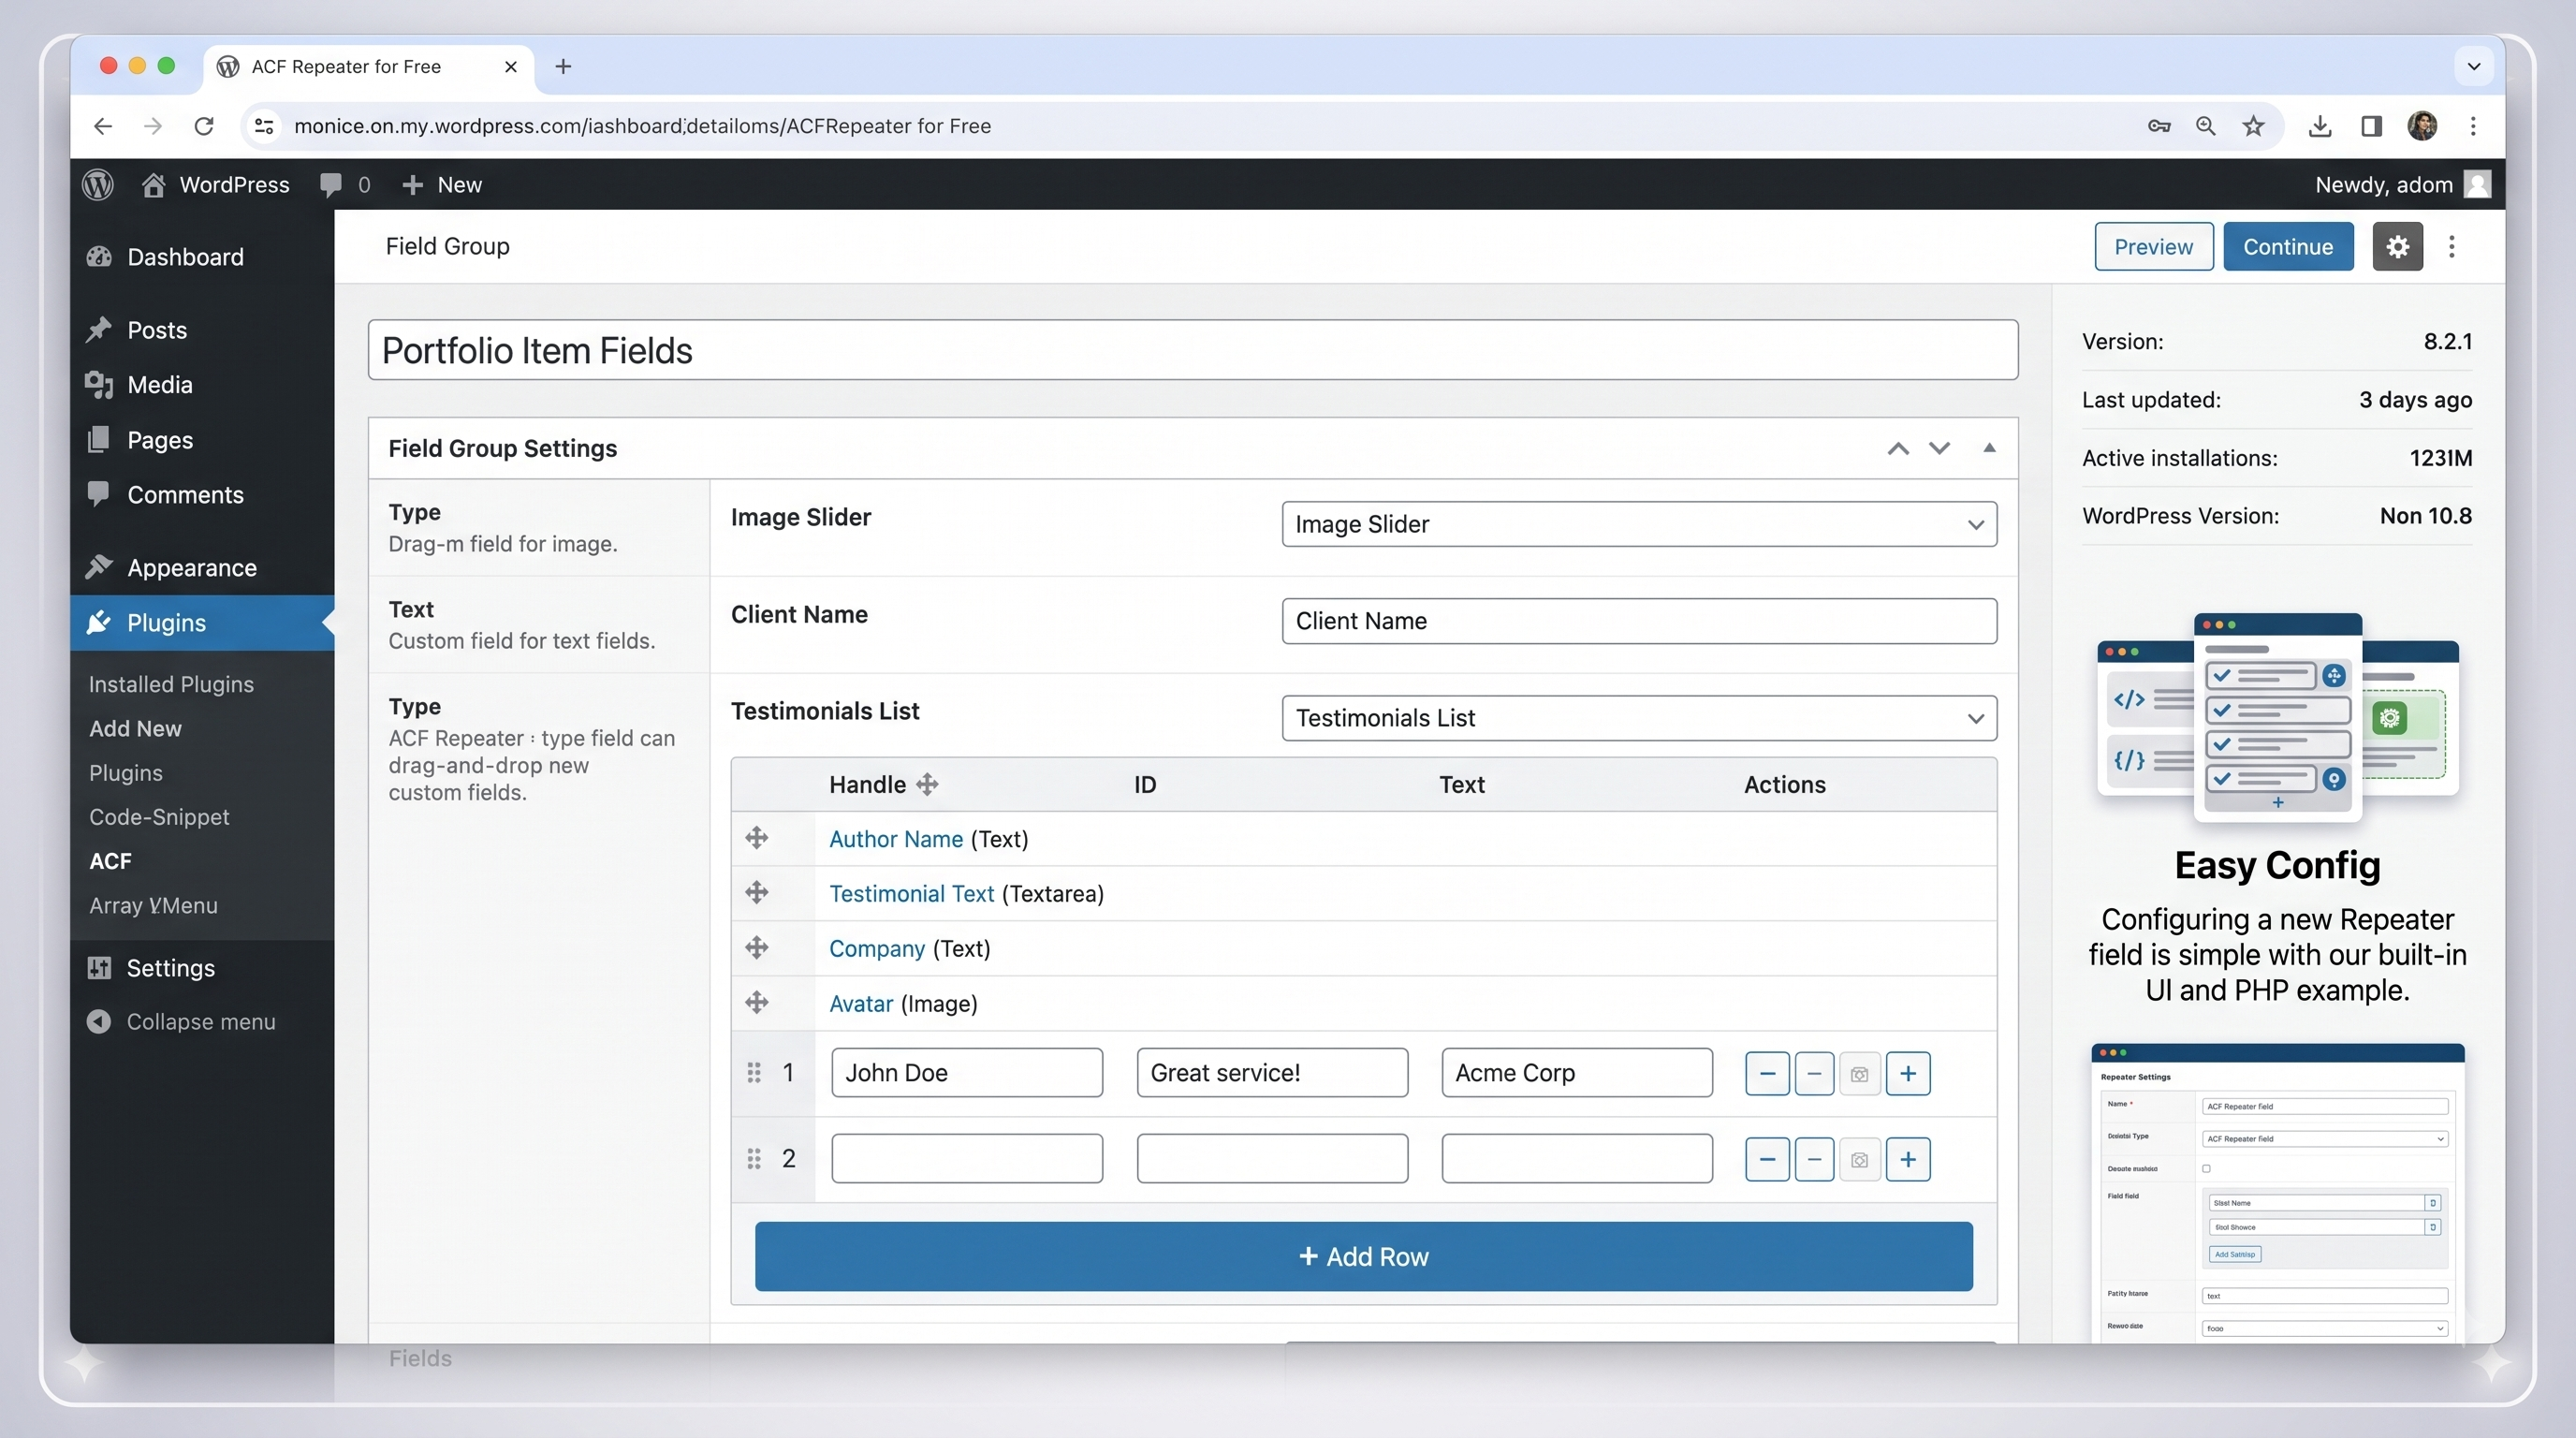Grab the move handle for Author Name
Image resolution: width=2576 pixels, height=1438 pixels.
click(x=757, y=838)
